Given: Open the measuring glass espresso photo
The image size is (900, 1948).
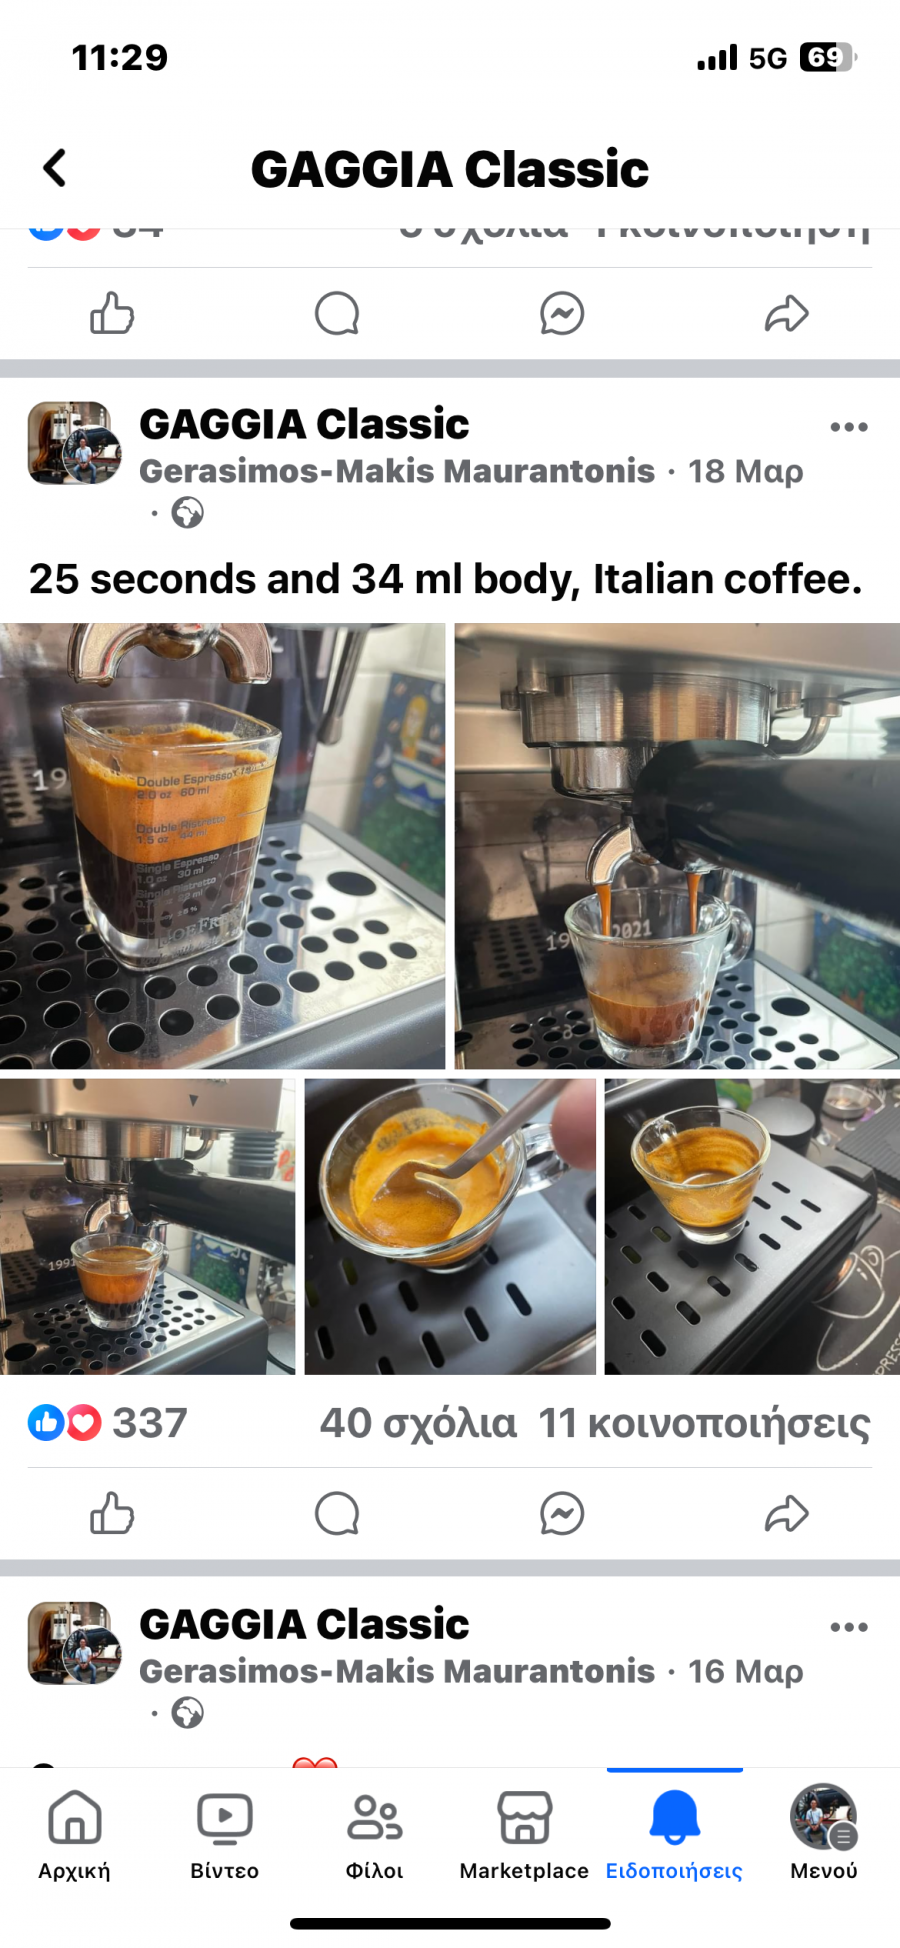Looking at the screenshot, I should click(x=222, y=846).
